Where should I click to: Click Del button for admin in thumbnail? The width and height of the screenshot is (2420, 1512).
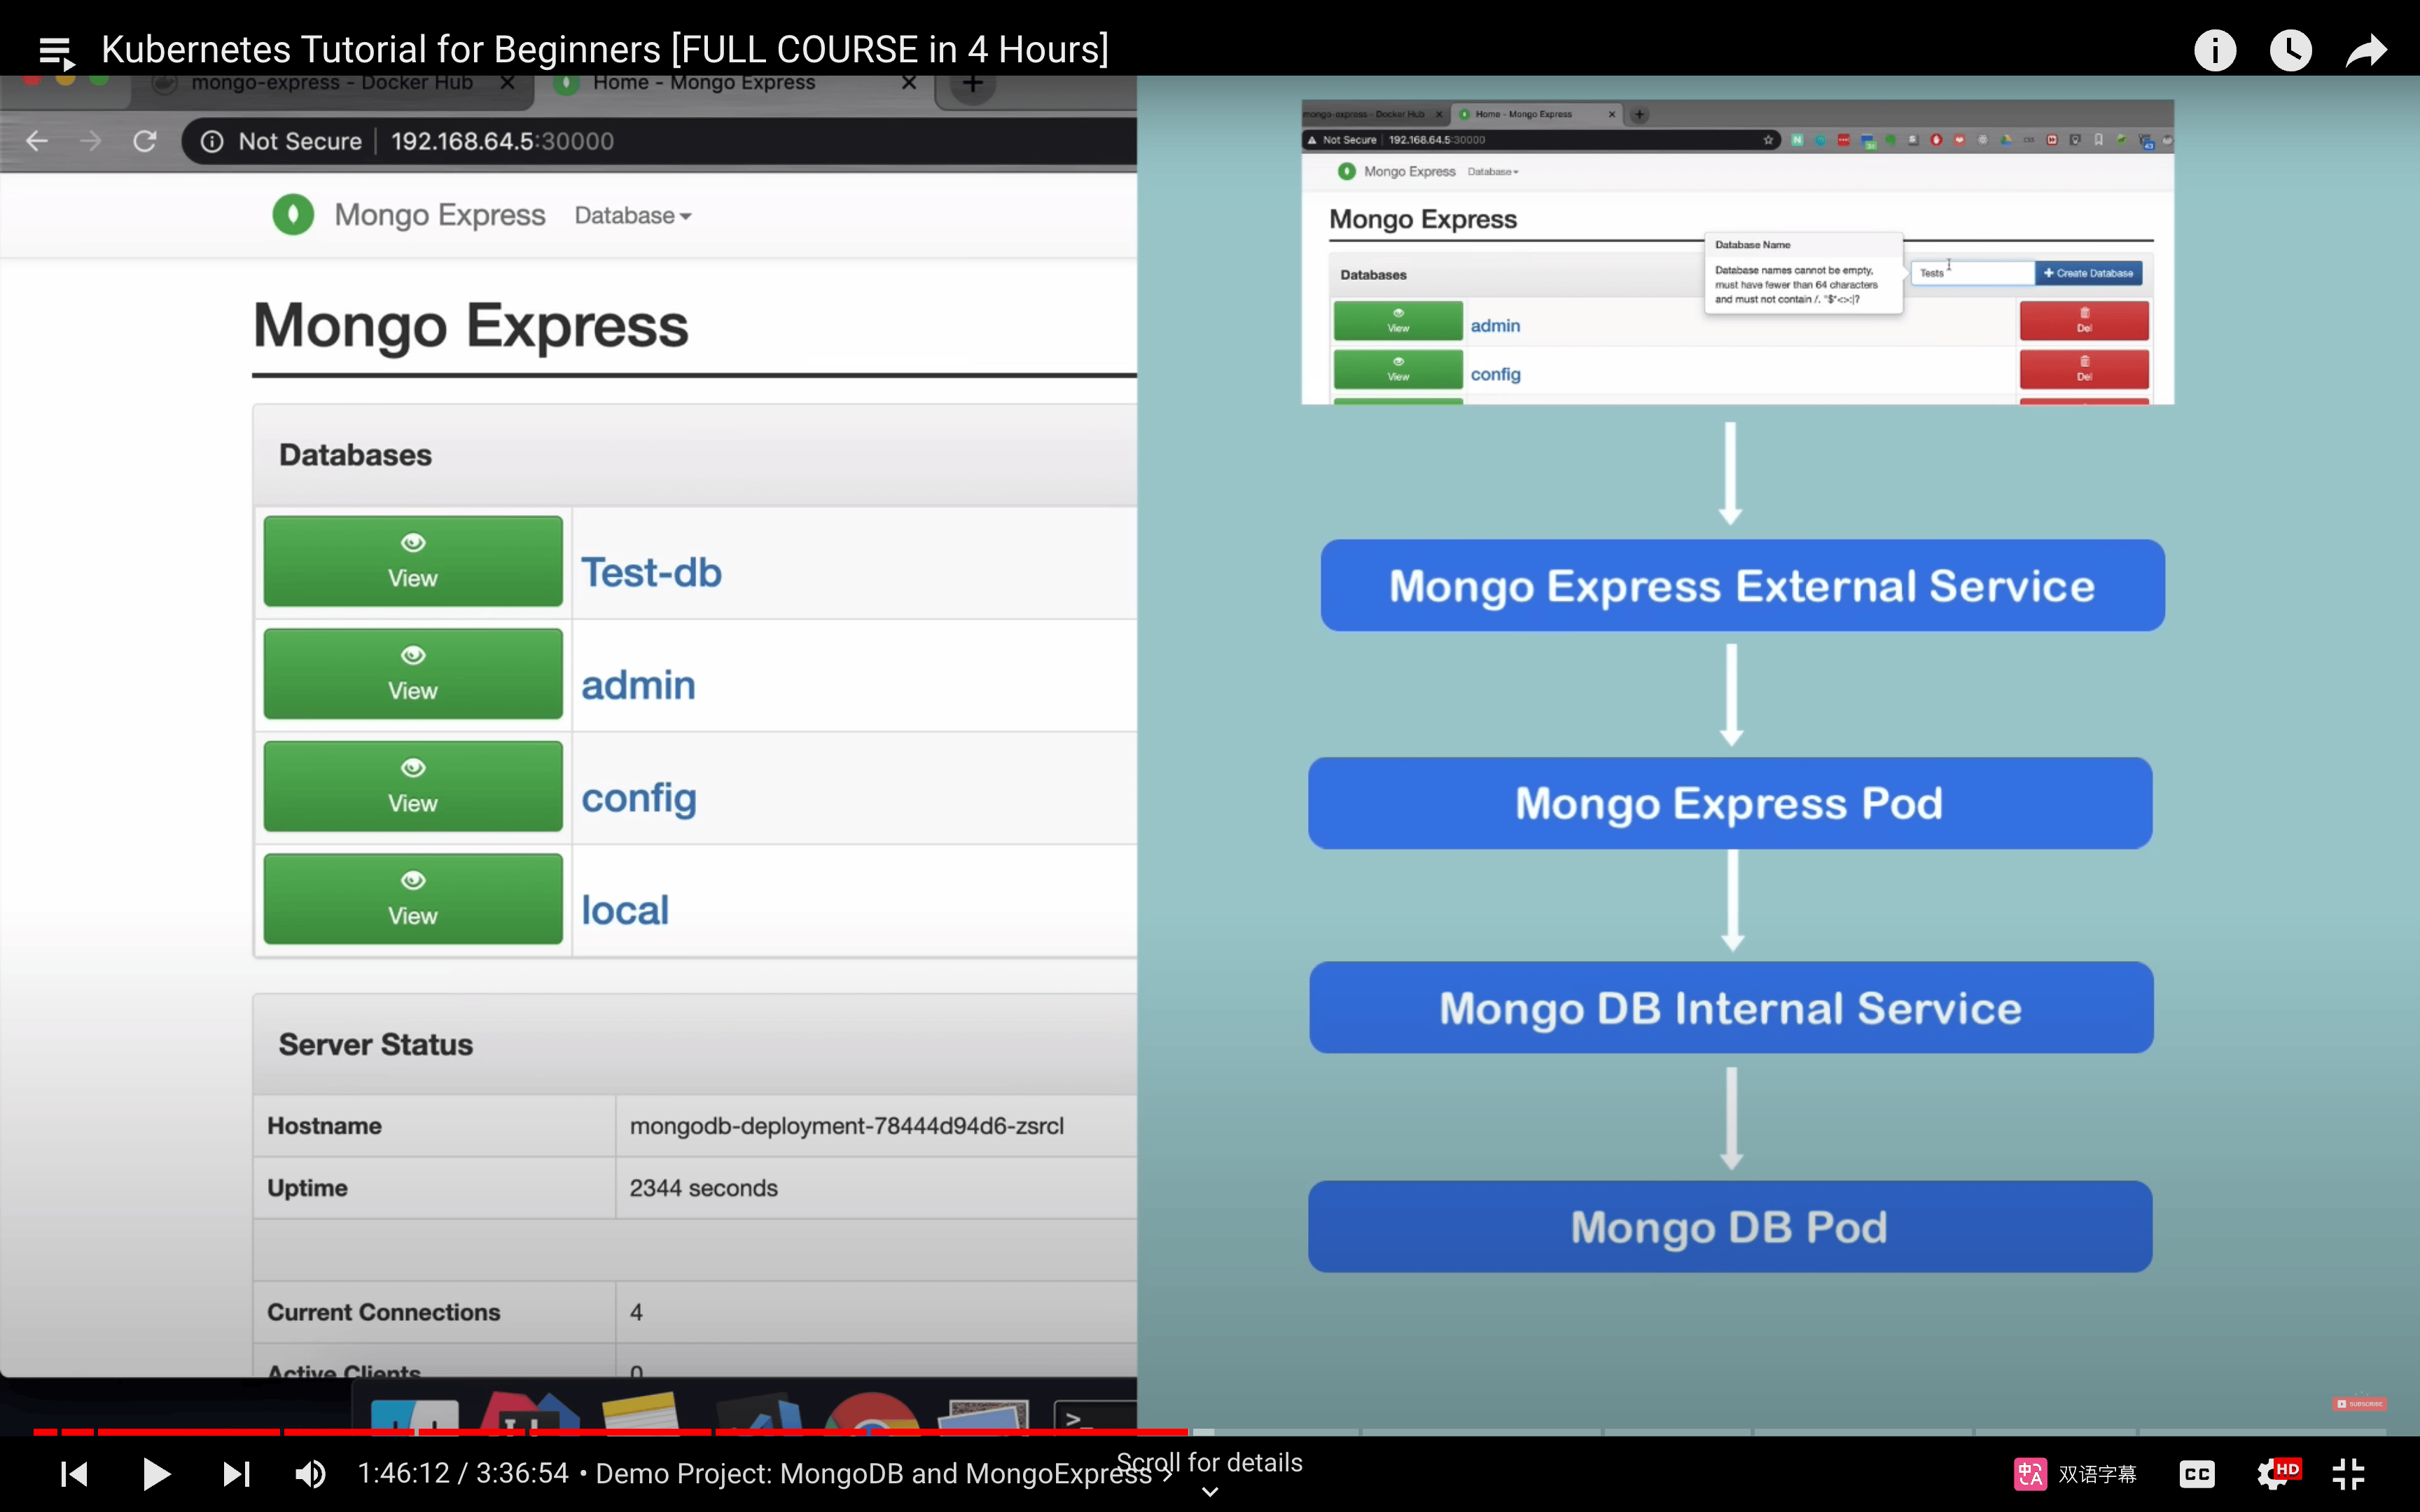(x=2084, y=320)
